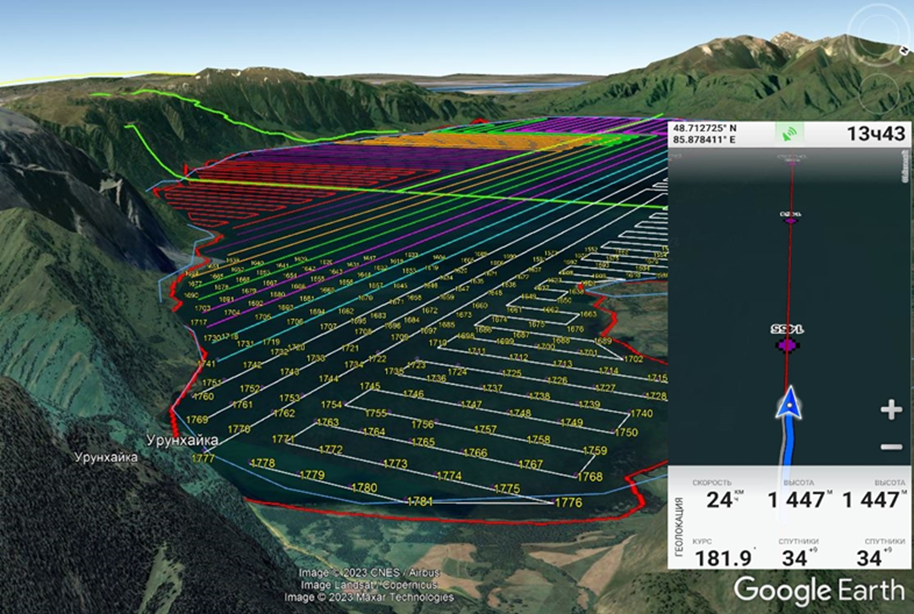The image size is (914, 614).
Task: Click coordinates 48.712725° N readout
Action: (x=704, y=128)
